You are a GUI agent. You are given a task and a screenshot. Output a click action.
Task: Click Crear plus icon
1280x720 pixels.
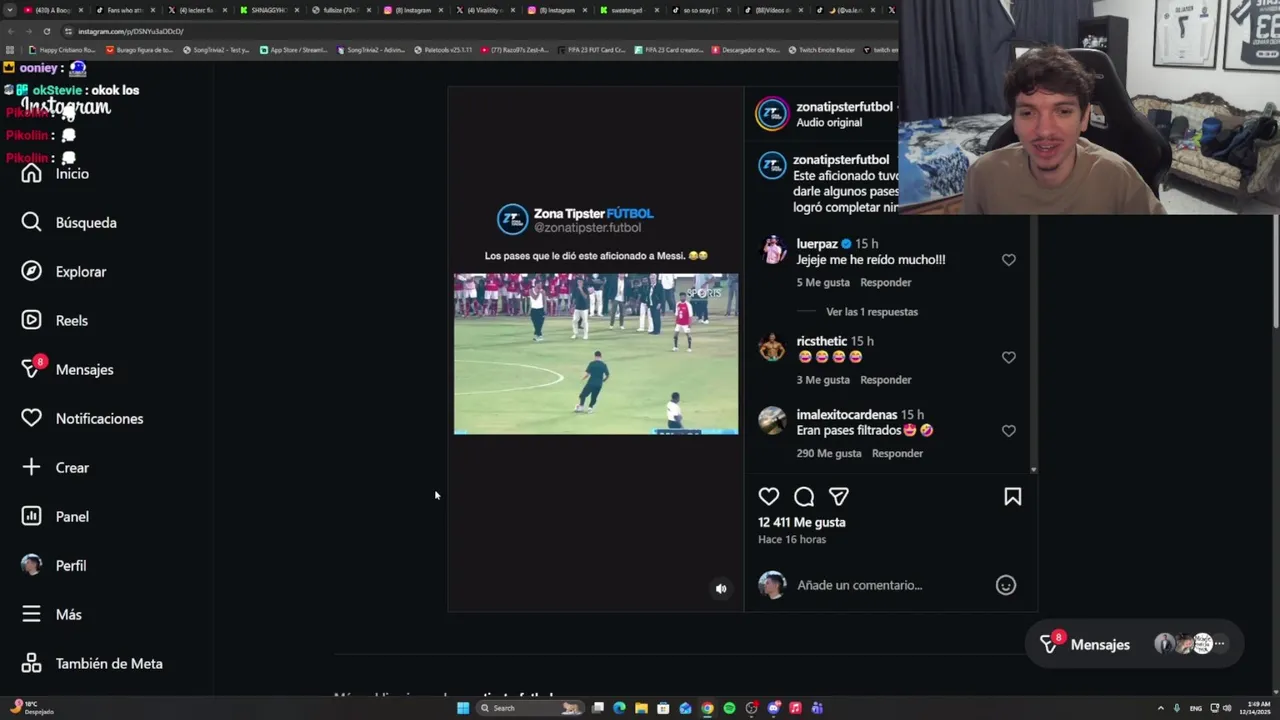coord(56,468)
